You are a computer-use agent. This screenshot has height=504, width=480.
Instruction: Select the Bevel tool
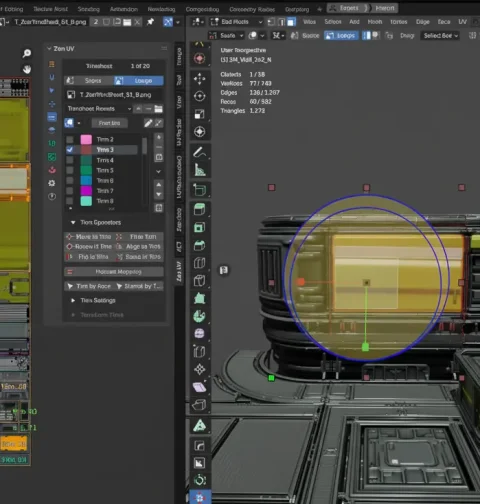(x=199, y=245)
